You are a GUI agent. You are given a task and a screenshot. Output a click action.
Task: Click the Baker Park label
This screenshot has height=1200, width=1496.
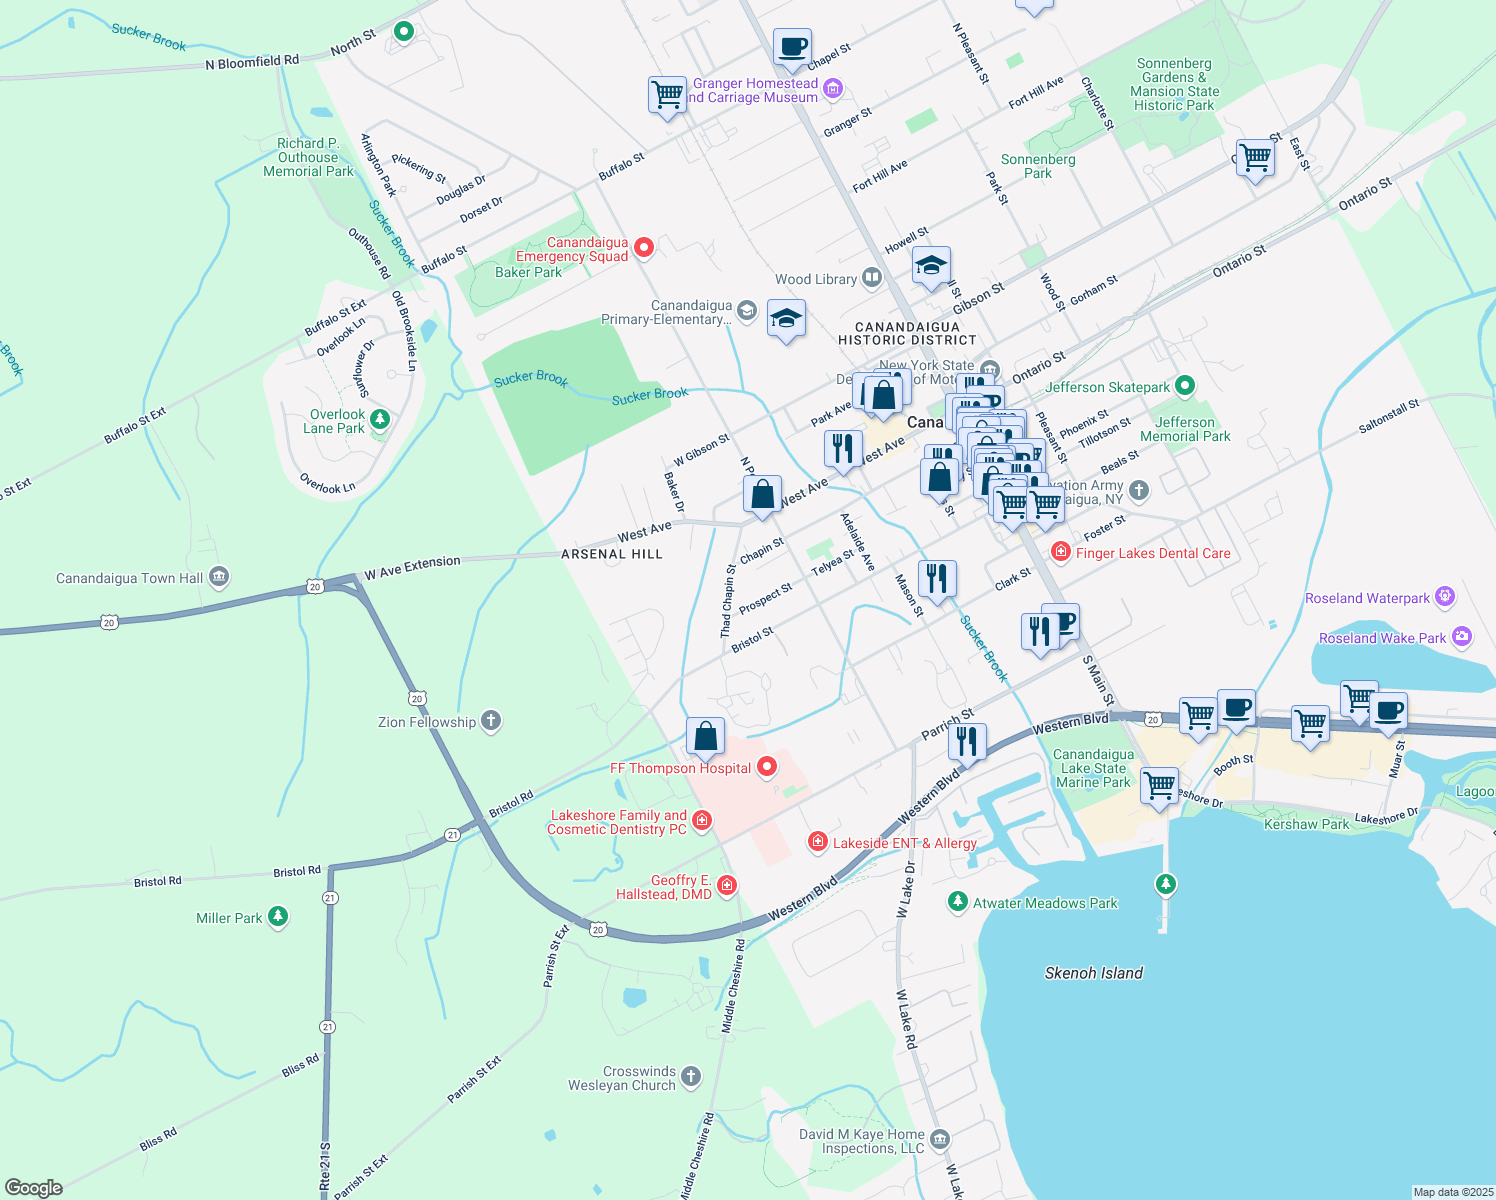[528, 272]
